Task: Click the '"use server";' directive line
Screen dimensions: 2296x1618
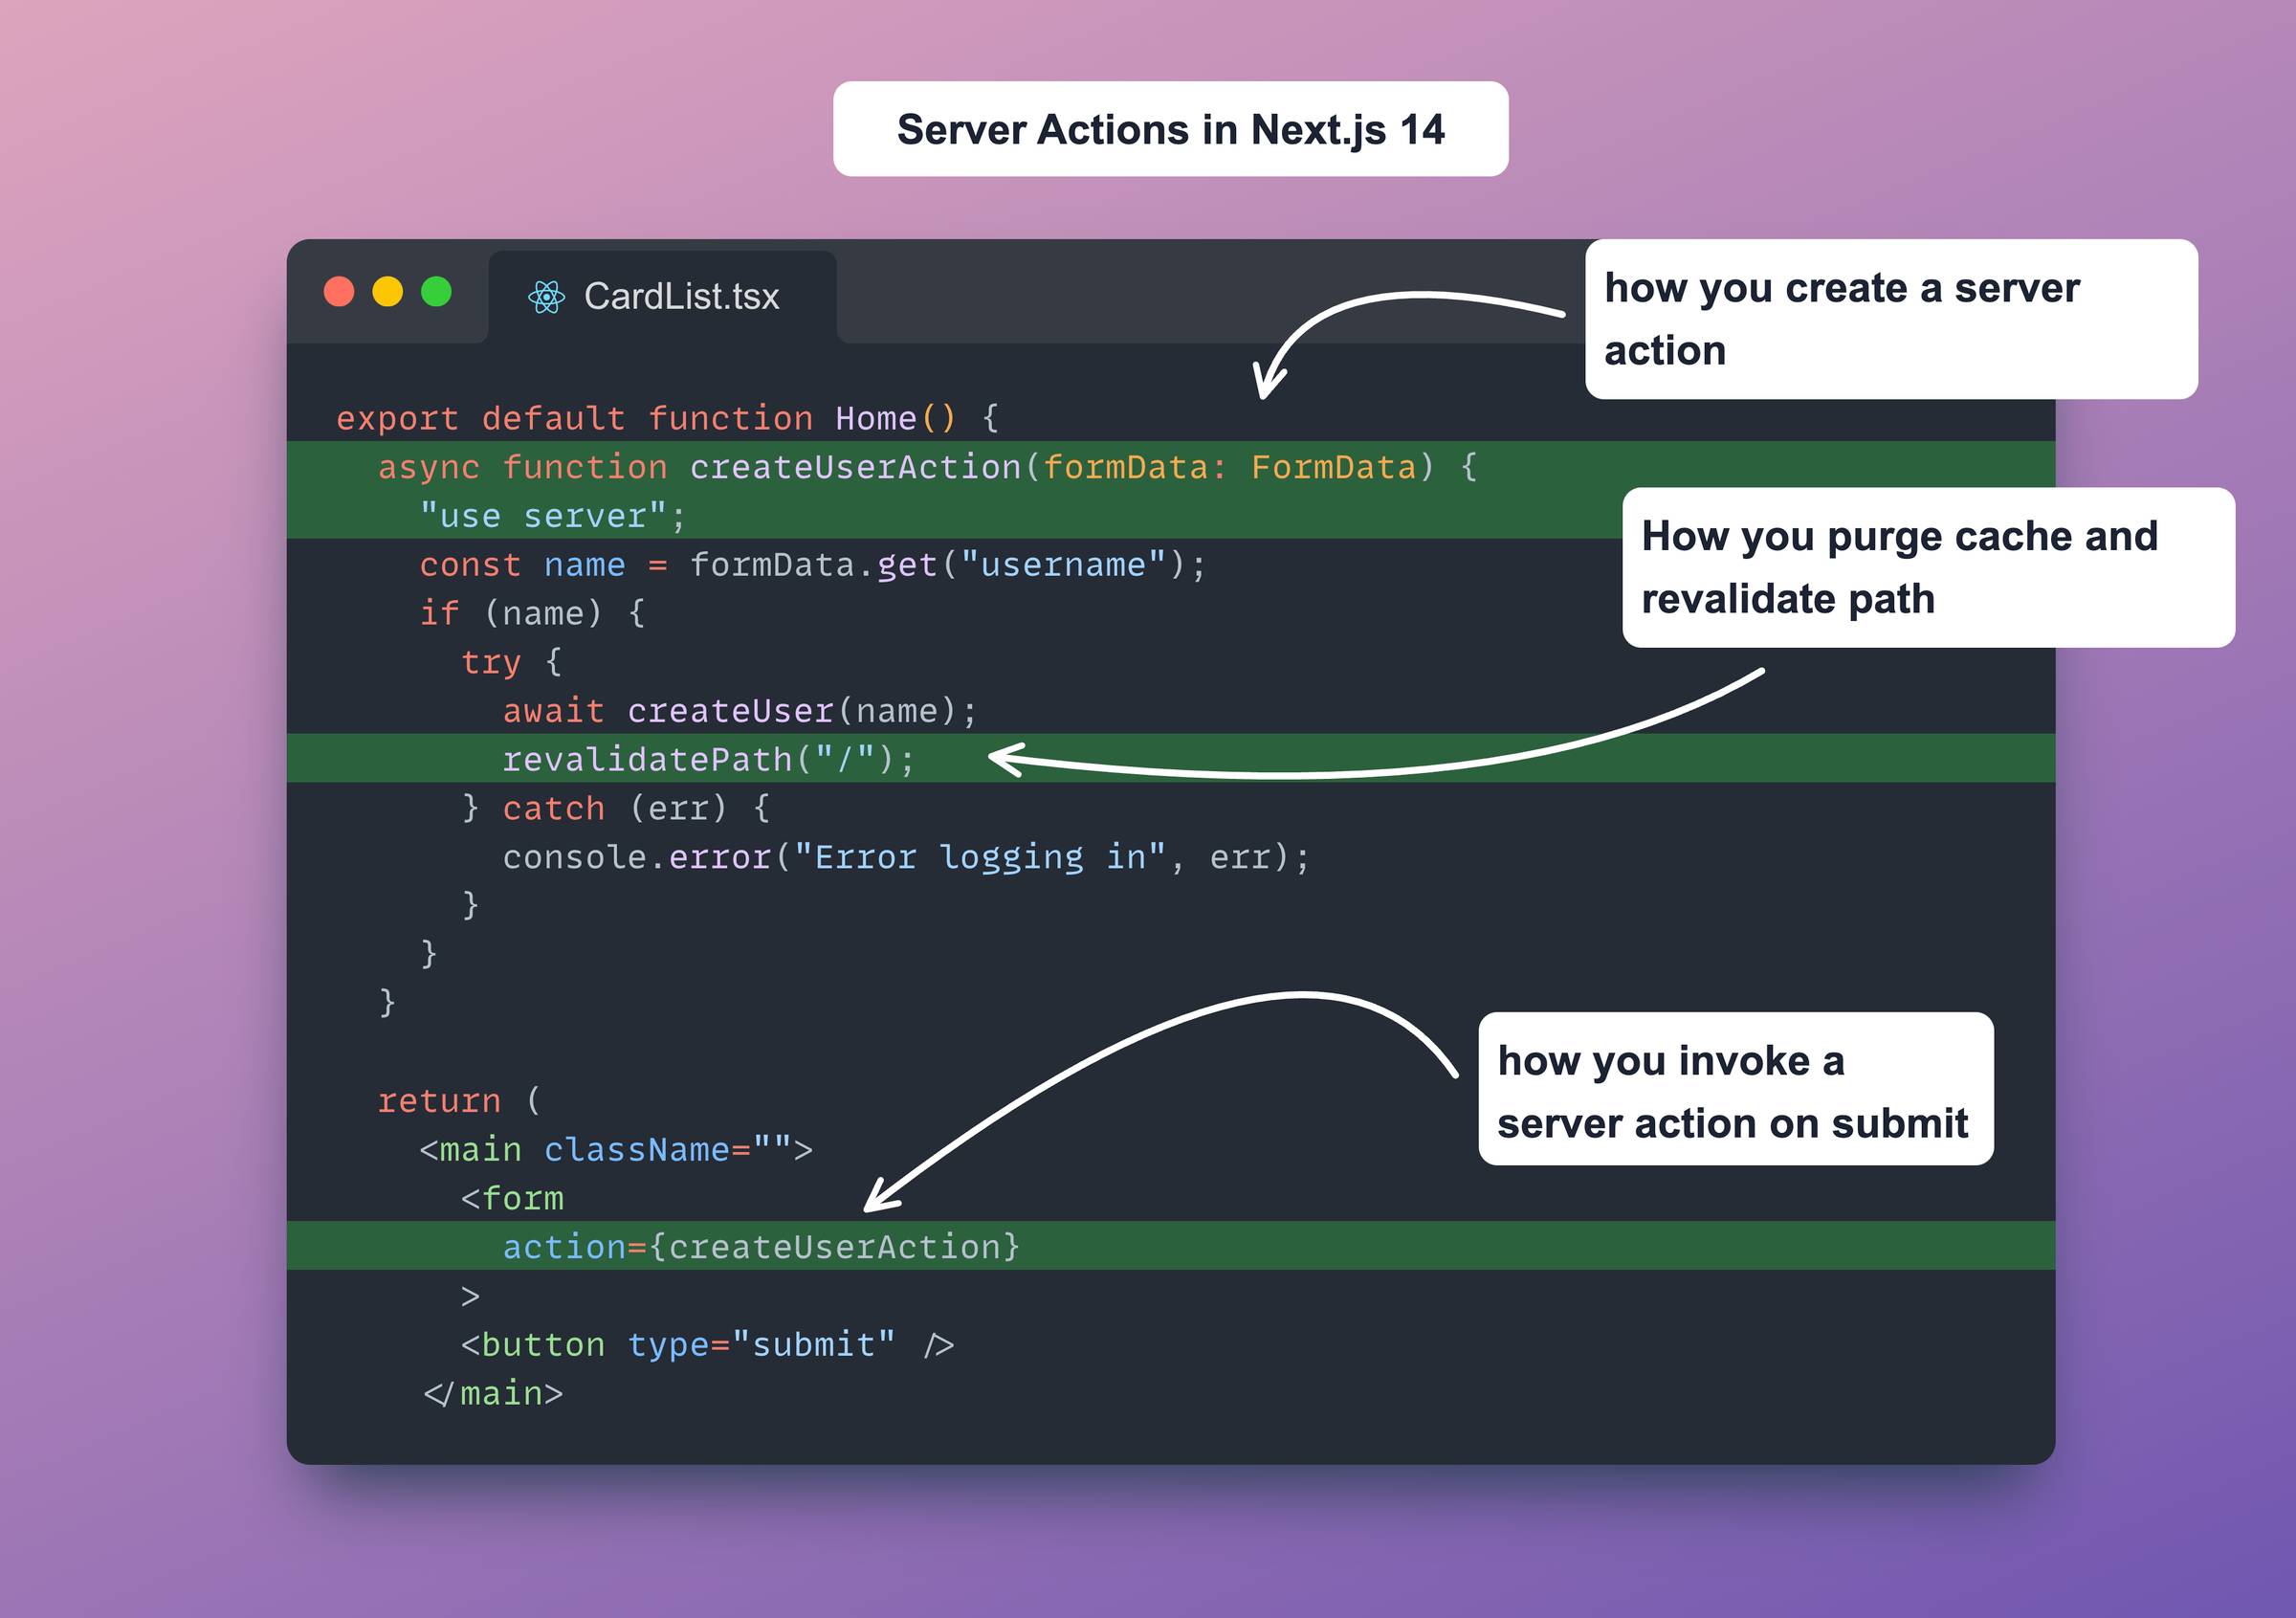Action: [x=553, y=516]
